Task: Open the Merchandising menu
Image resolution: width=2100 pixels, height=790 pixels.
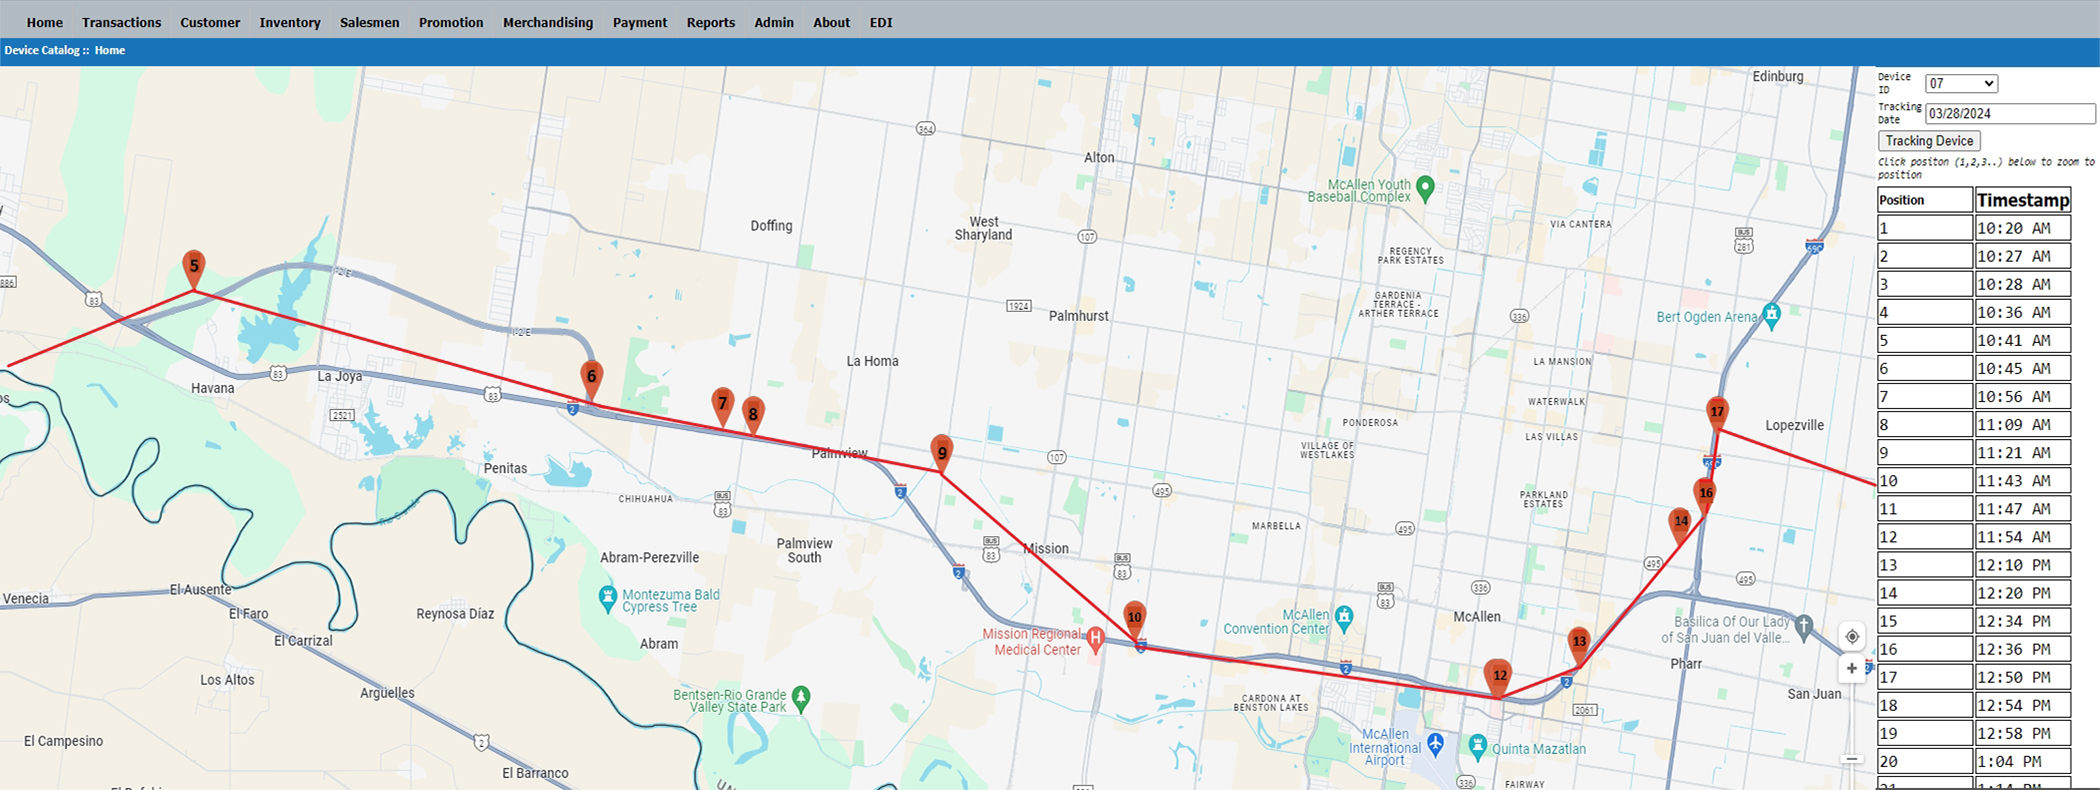Action: (547, 22)
